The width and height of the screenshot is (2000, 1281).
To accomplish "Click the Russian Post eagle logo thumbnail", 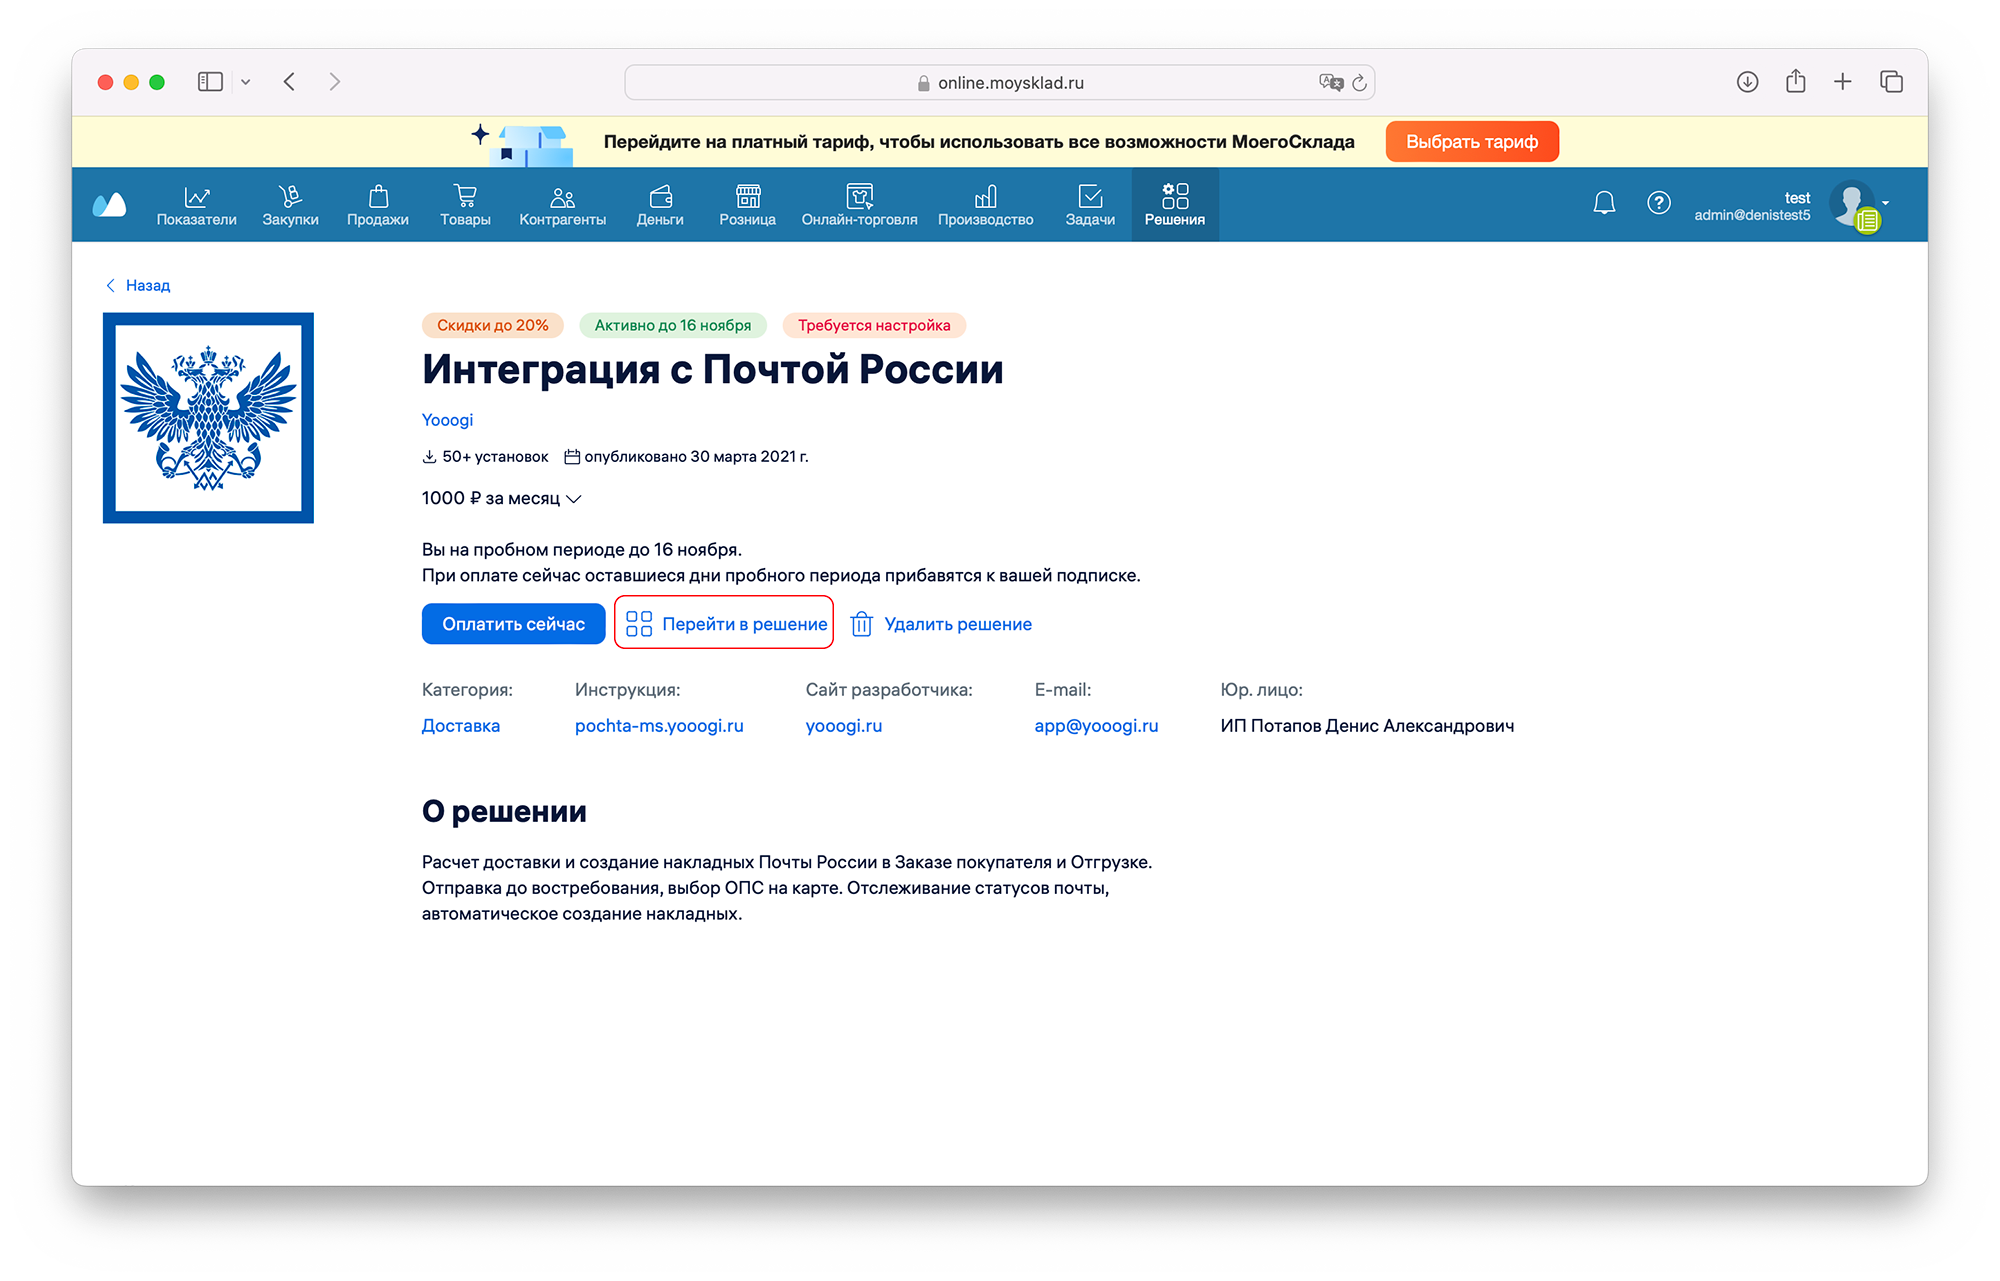I will pyautogui.click(x=208, y=418).
